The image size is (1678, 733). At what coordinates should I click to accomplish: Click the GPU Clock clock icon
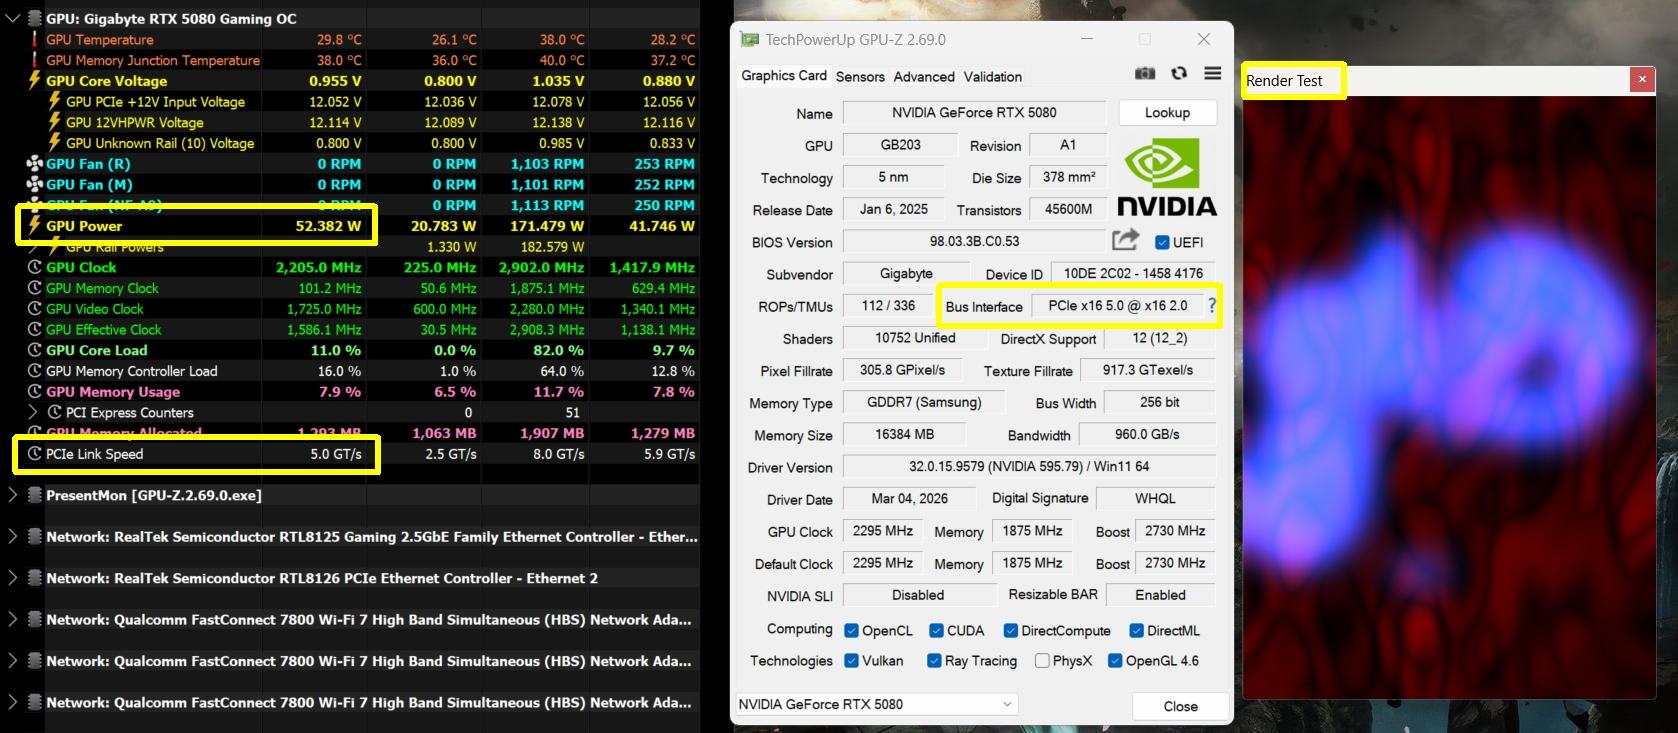tap(34, 267)
